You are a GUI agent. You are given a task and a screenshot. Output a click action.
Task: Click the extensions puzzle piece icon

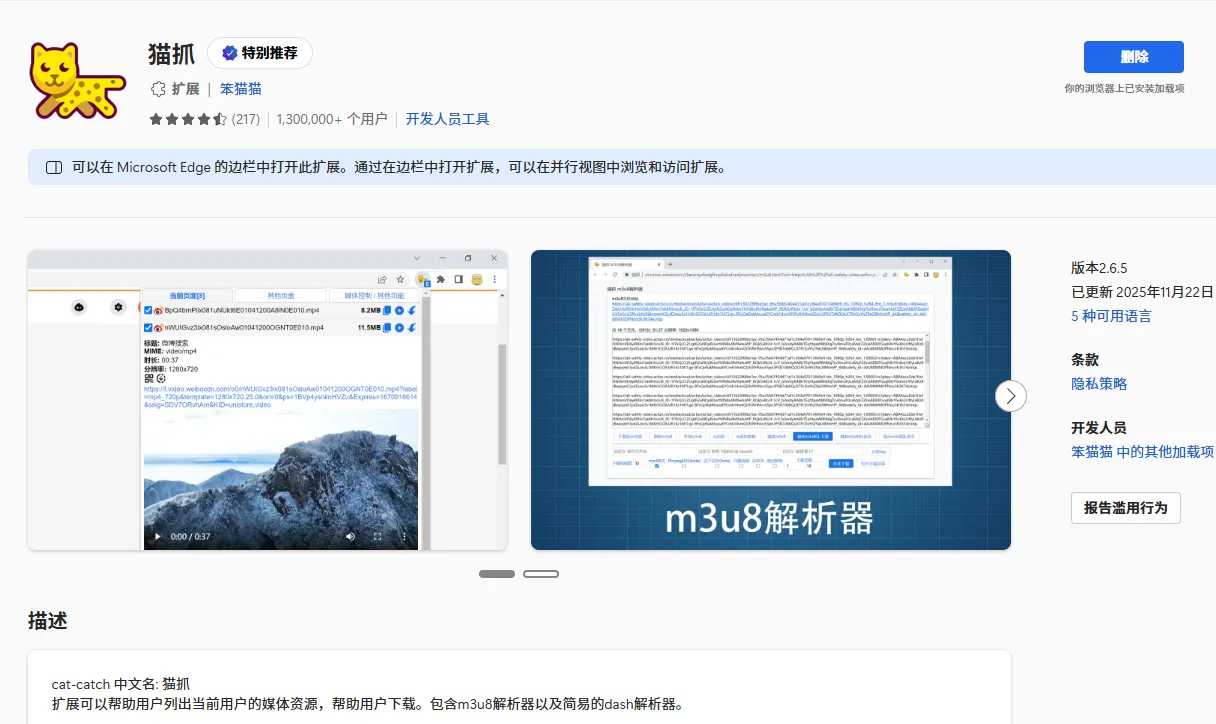[441, 279]
